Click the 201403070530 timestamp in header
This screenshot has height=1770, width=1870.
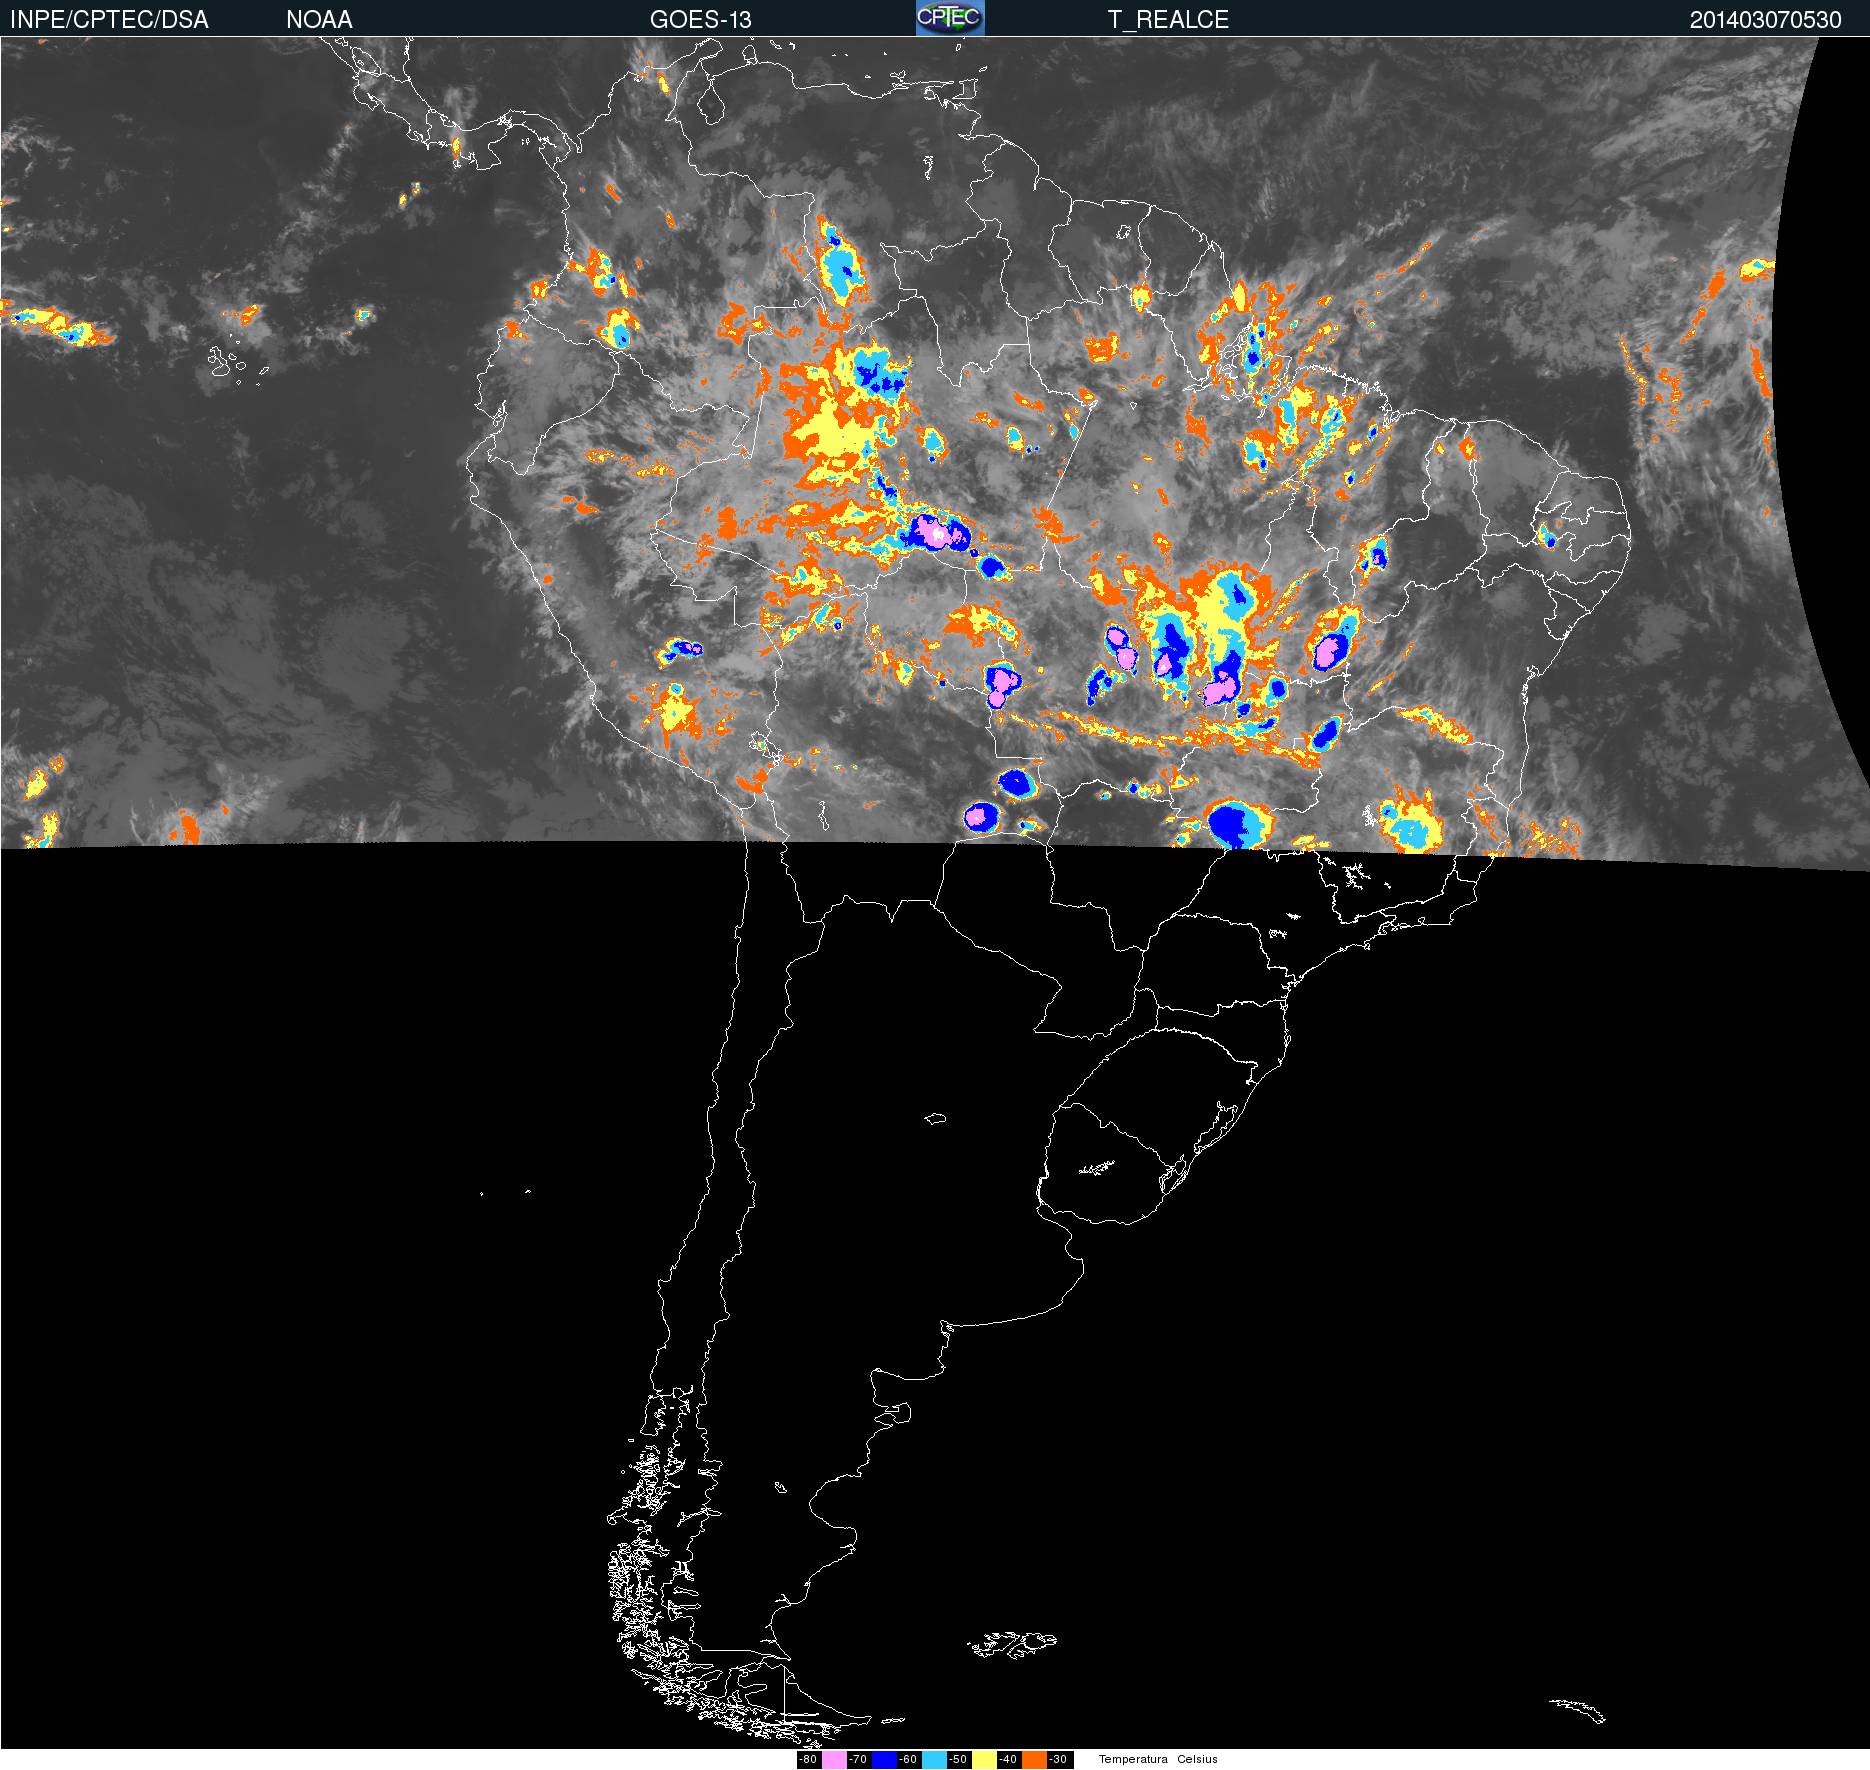click(1765, 20)
